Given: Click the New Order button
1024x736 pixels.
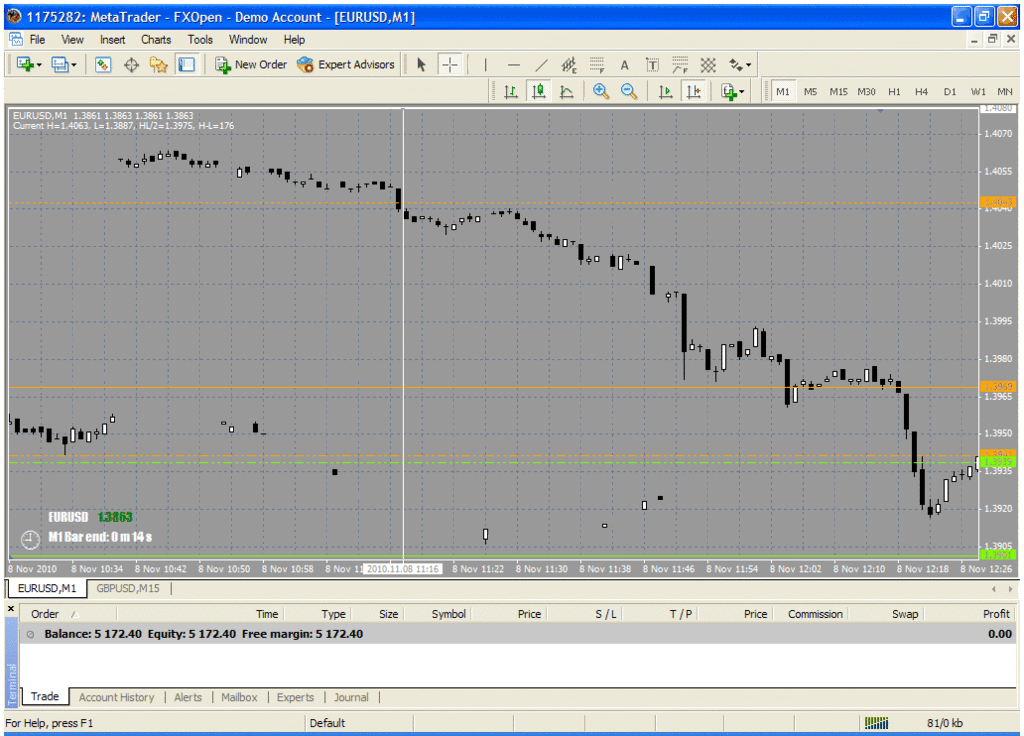Looking at the screenshot, I should (251, 65).
